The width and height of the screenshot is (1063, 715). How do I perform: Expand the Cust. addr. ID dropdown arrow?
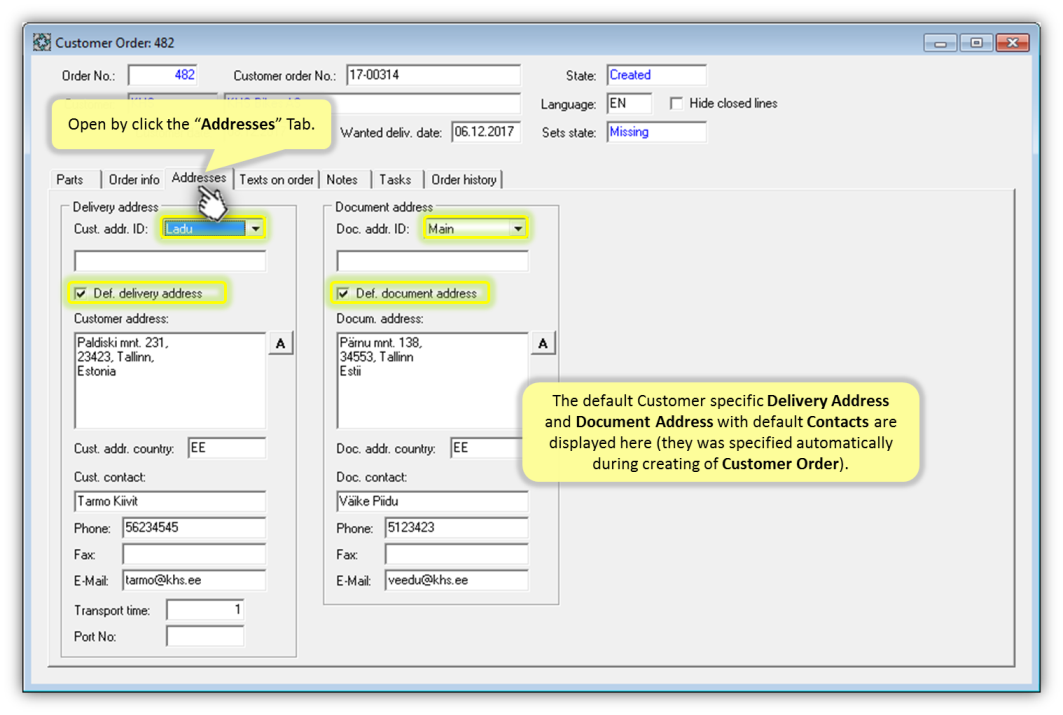[x=255, y=229]
